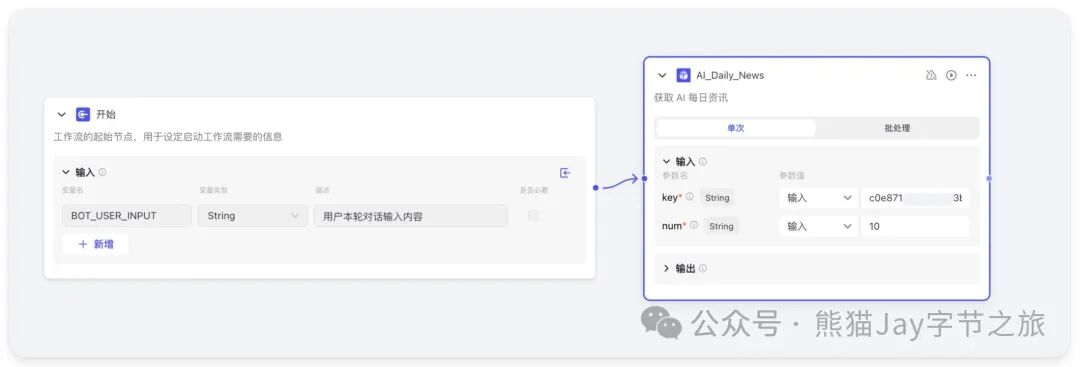The image size is (1080, 367).
Task: Click the info icon beside AI_Daily_News 输入
Action: pos(703,161)
